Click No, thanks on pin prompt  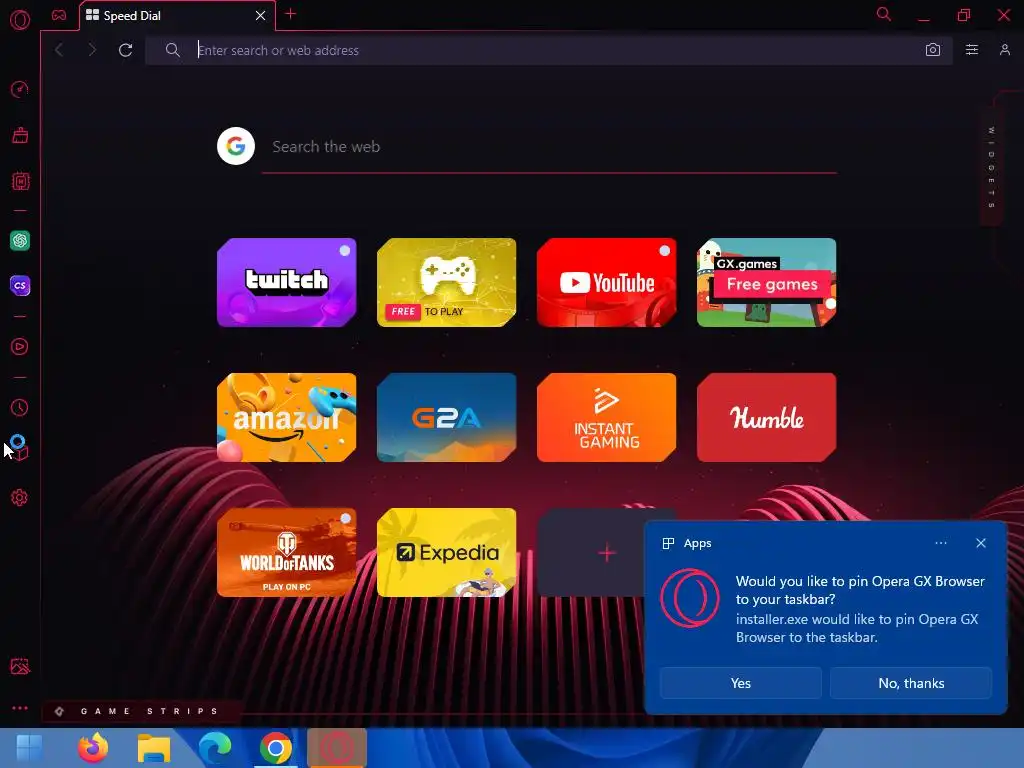pyautogui.click(x=911, y=683)
